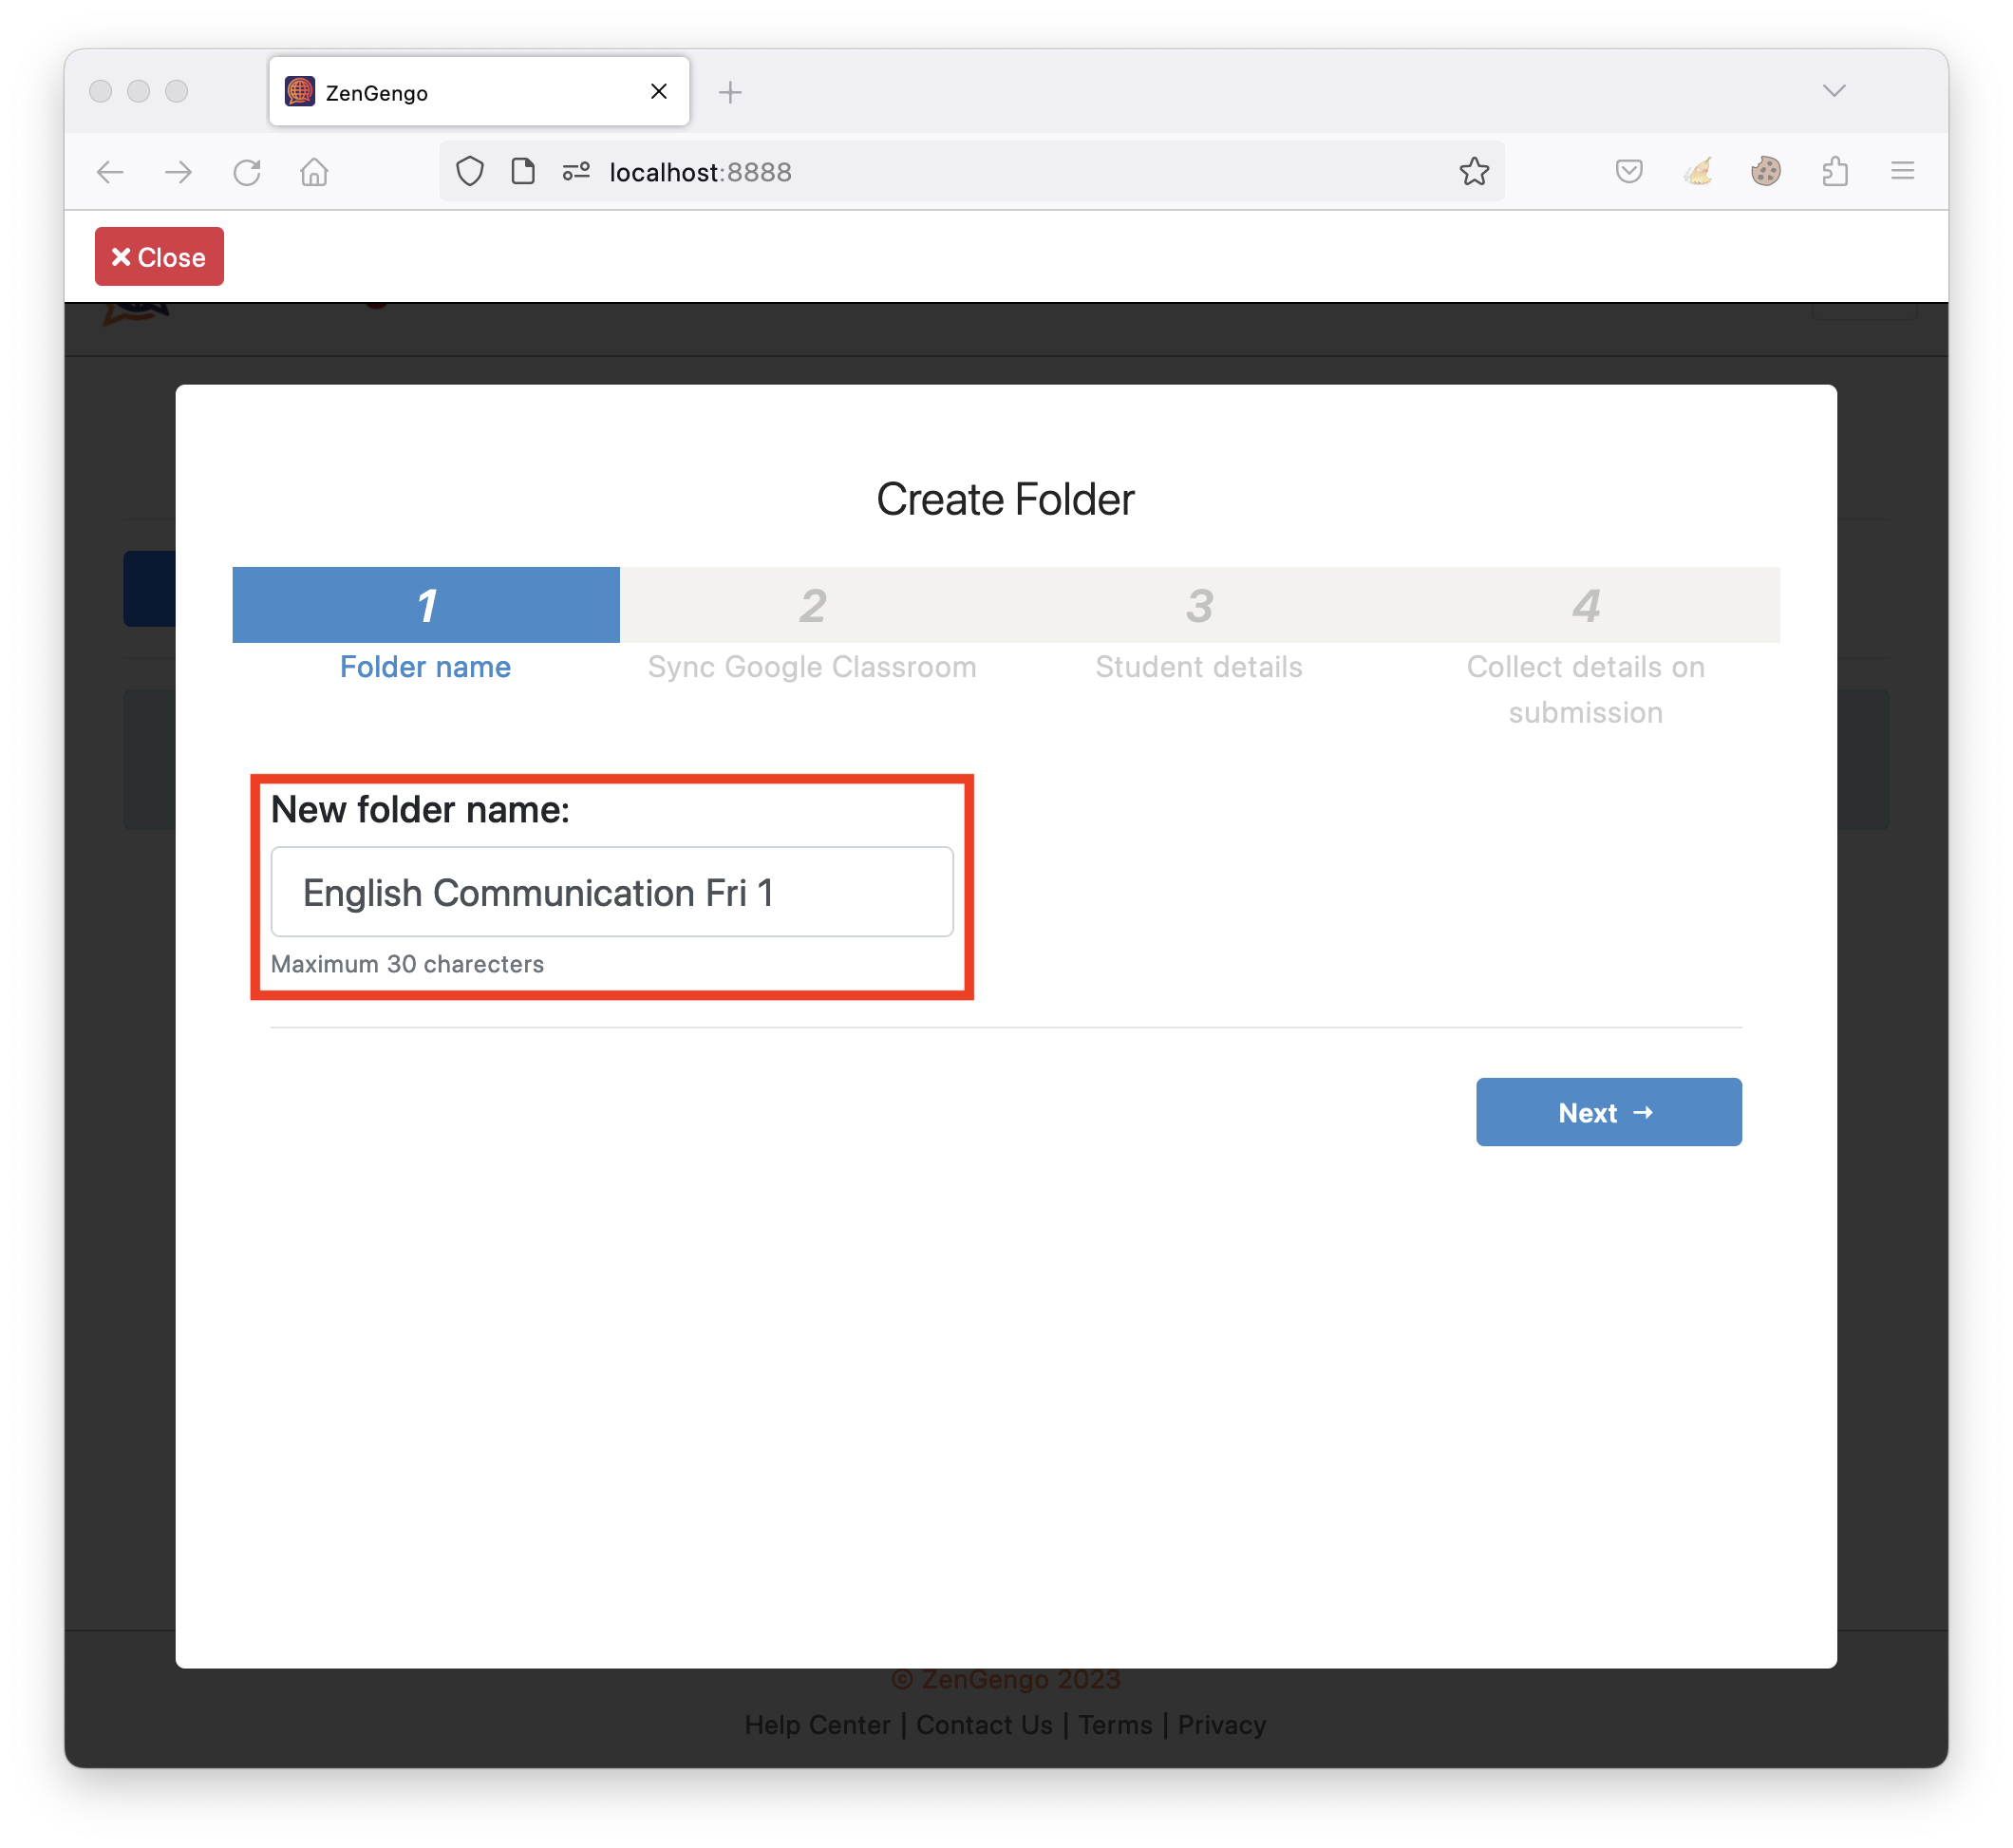The image size is (2013, 1848).
Task: Go to the browser home page
Action: [x=314, y=172]
